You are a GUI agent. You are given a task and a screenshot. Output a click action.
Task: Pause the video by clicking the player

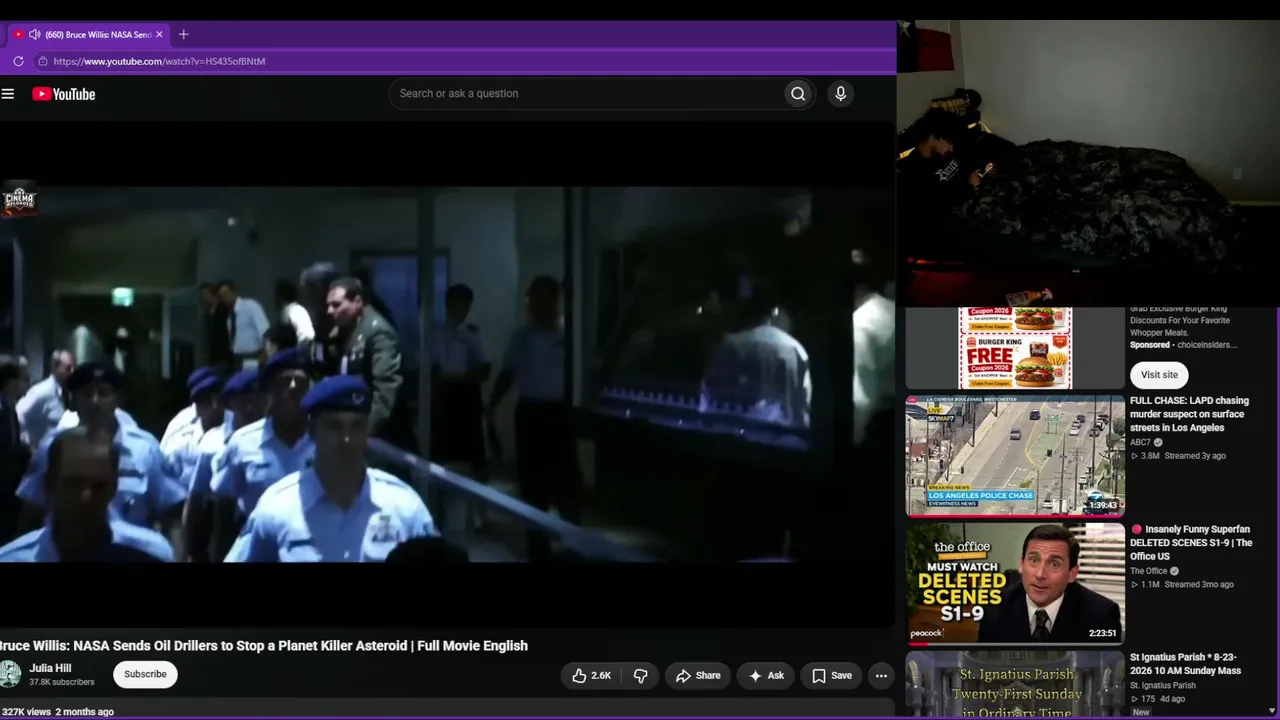tap(447, 374)
